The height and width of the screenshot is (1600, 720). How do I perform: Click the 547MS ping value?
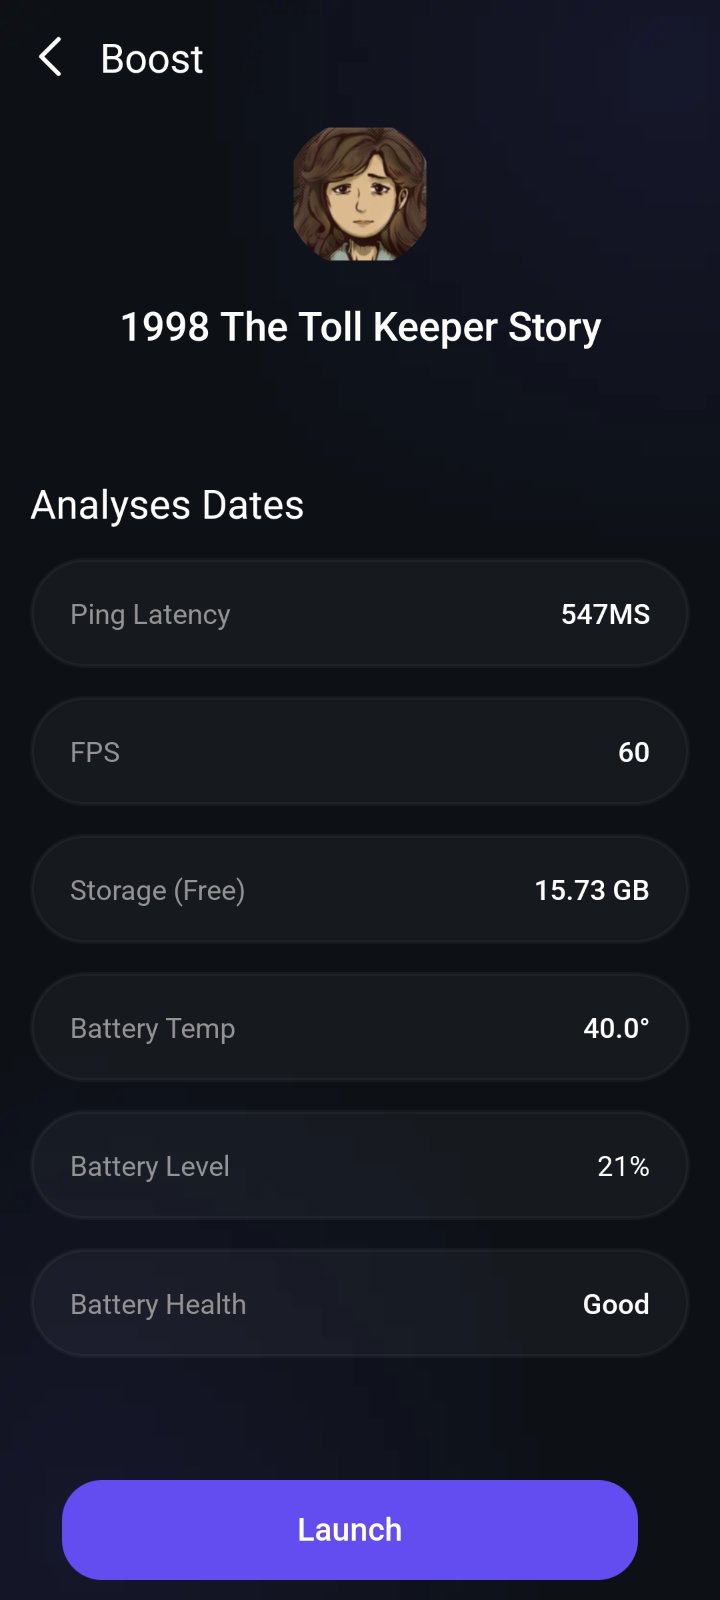click(x=605, y=614)
